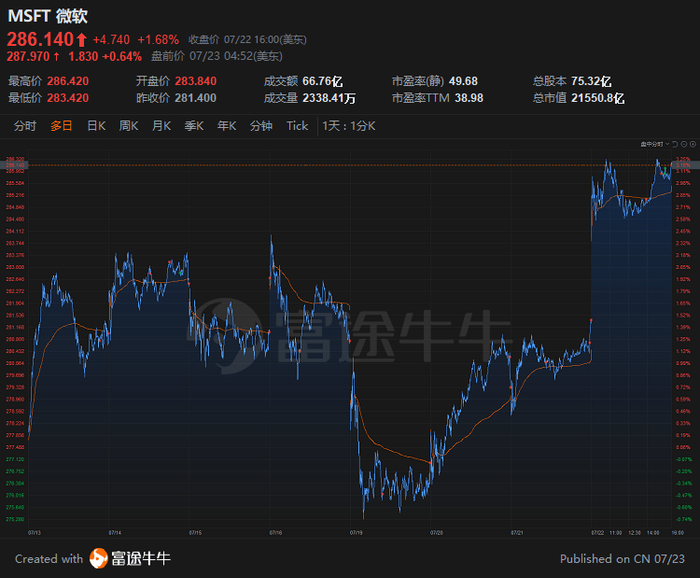Click the 总市值 21550.8亿 value
700x578 pixels.
click(598, 98)
